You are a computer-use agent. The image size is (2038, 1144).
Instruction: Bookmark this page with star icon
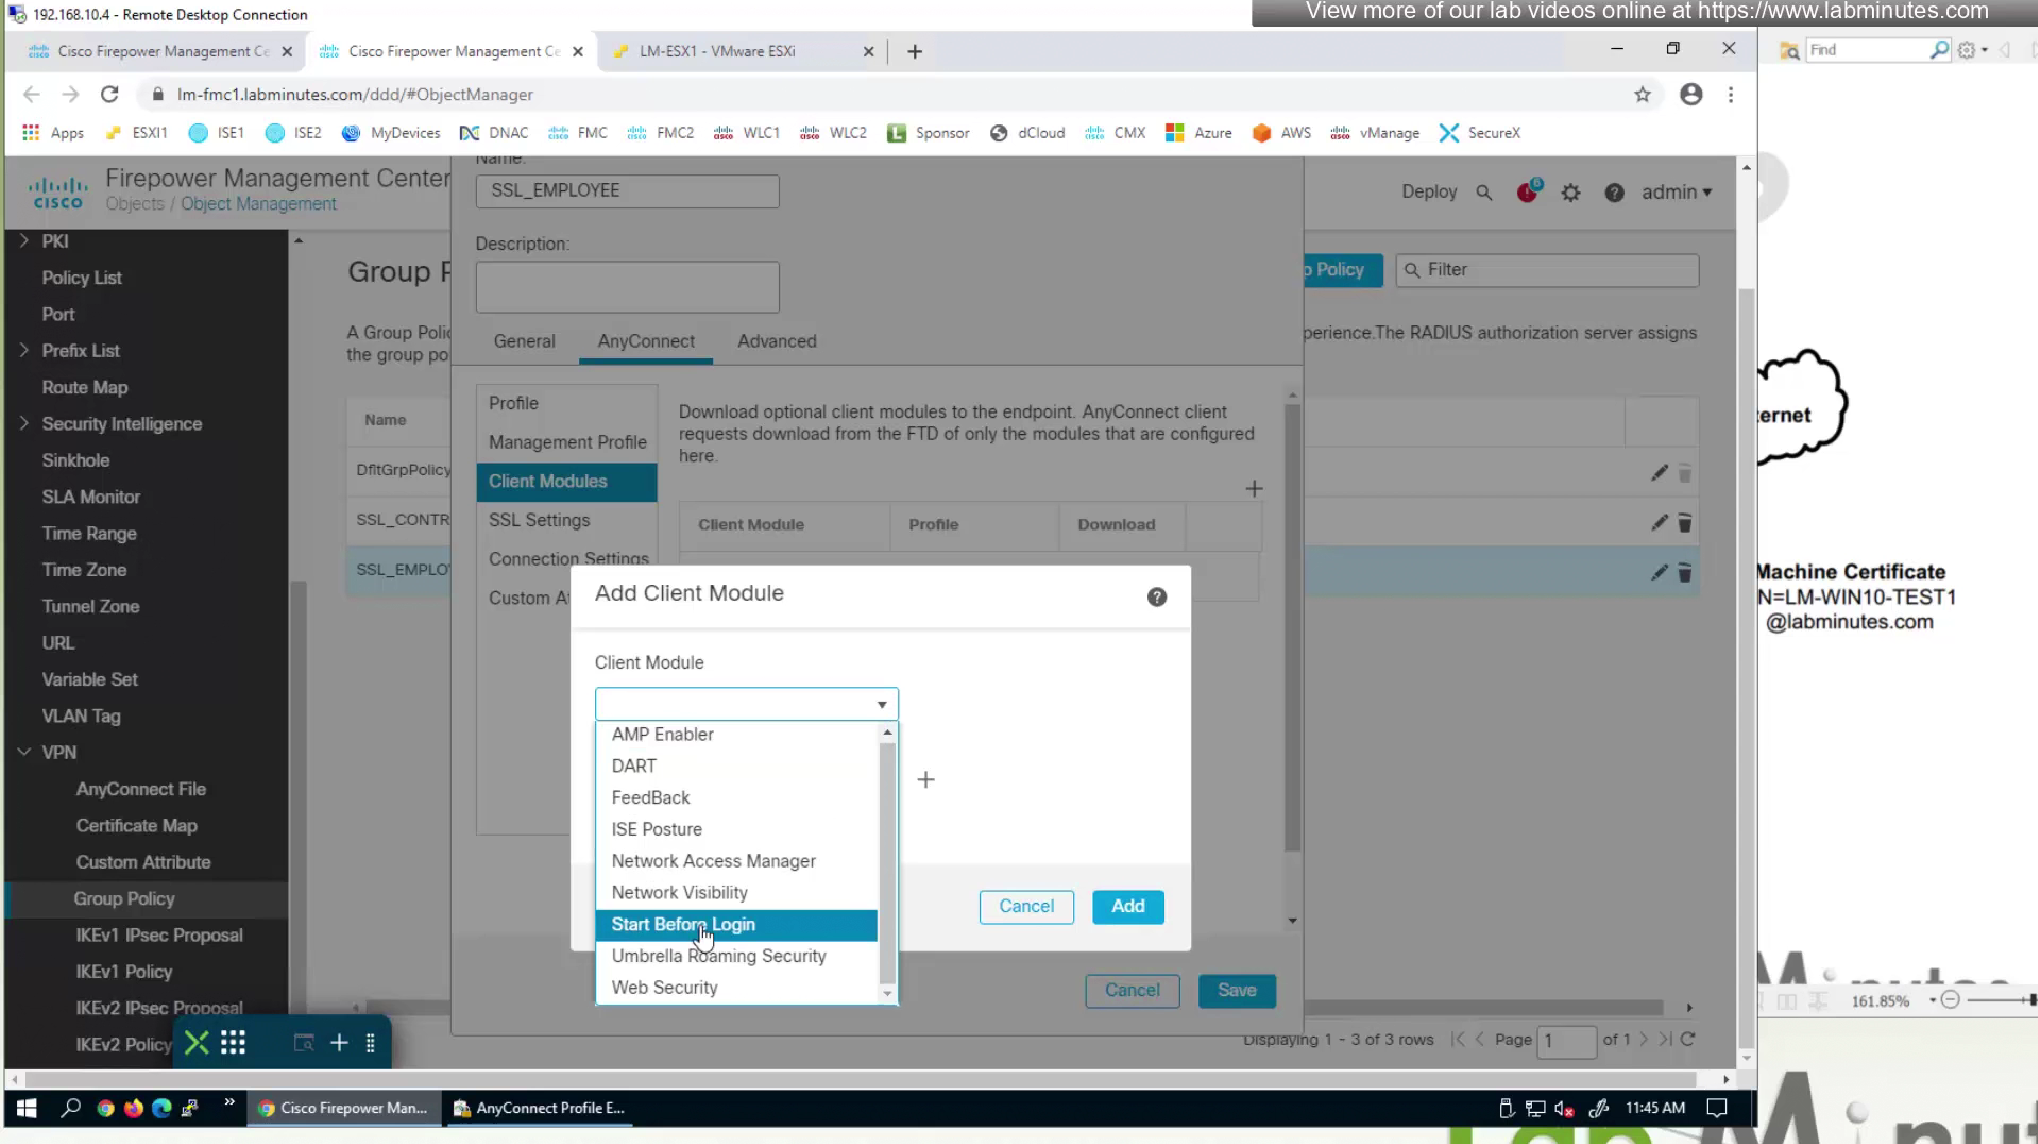[1642, 94]
